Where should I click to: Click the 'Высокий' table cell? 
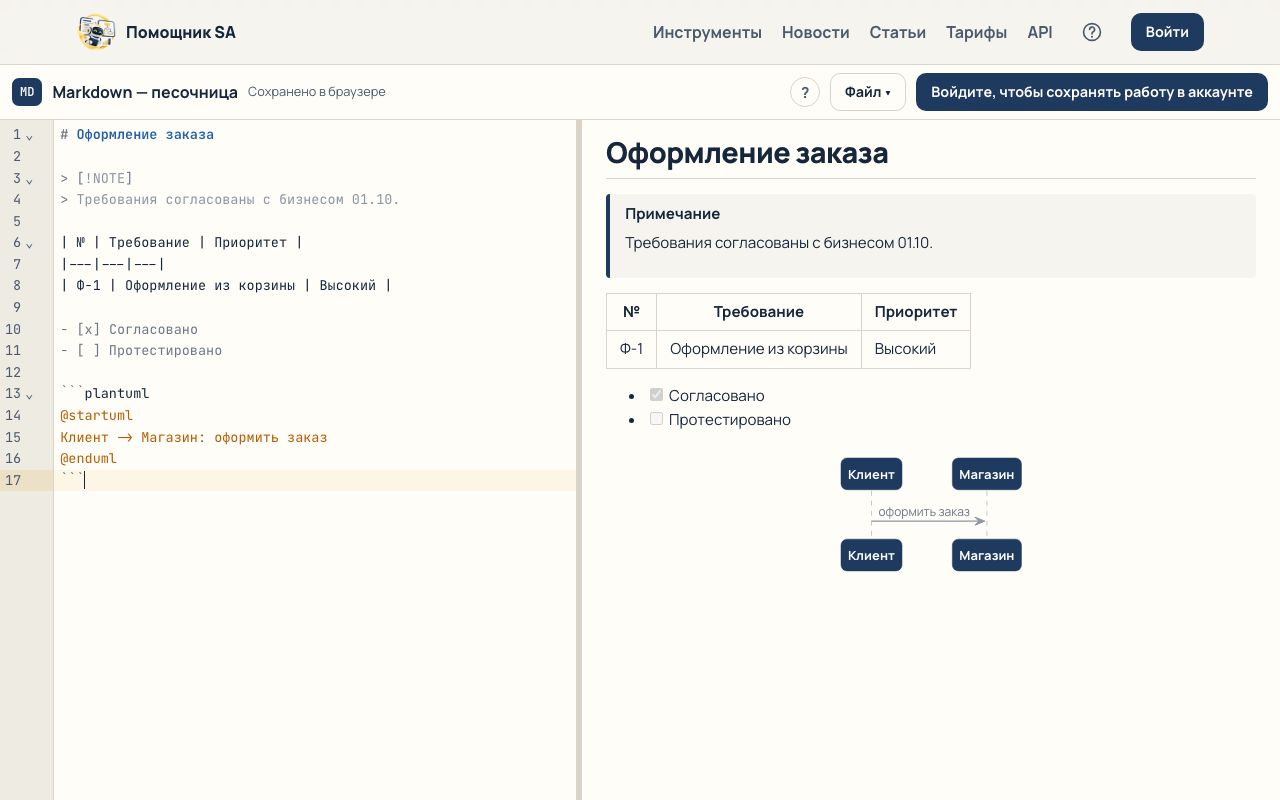[916, 349]
